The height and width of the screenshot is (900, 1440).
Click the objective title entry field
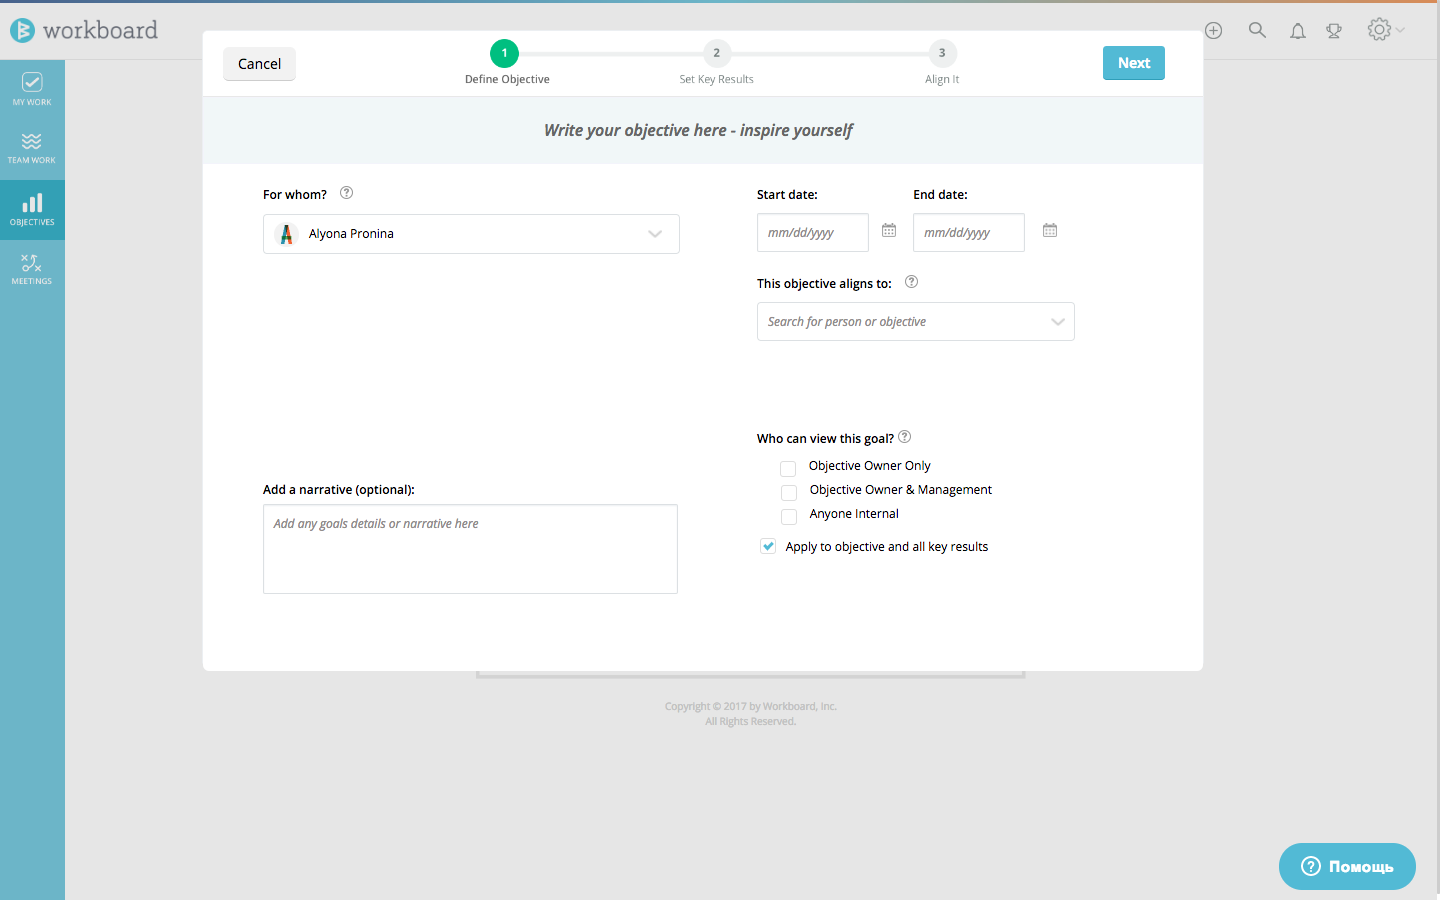tap(698, 130)
